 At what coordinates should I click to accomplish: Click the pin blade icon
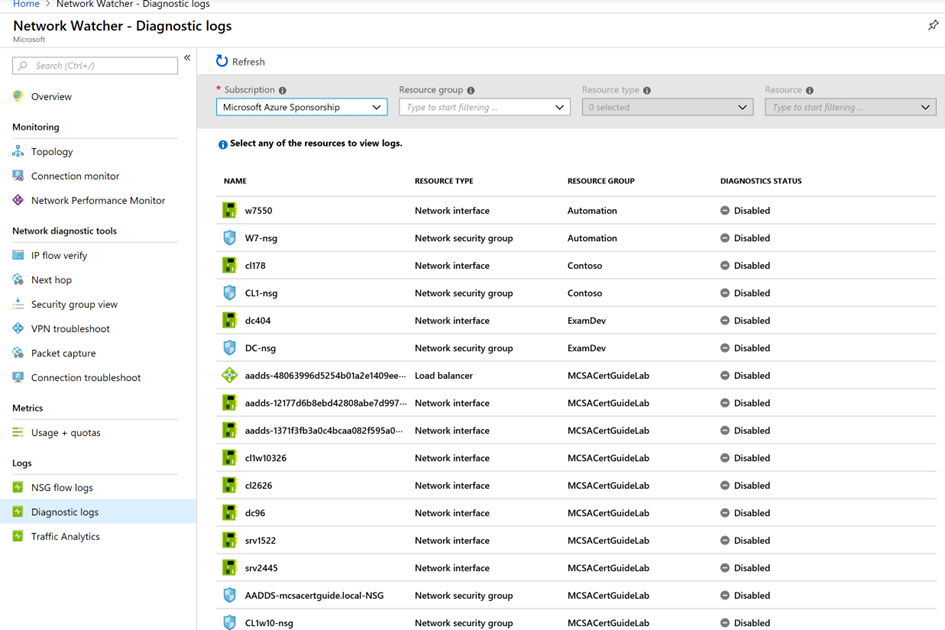pos(933,25)
